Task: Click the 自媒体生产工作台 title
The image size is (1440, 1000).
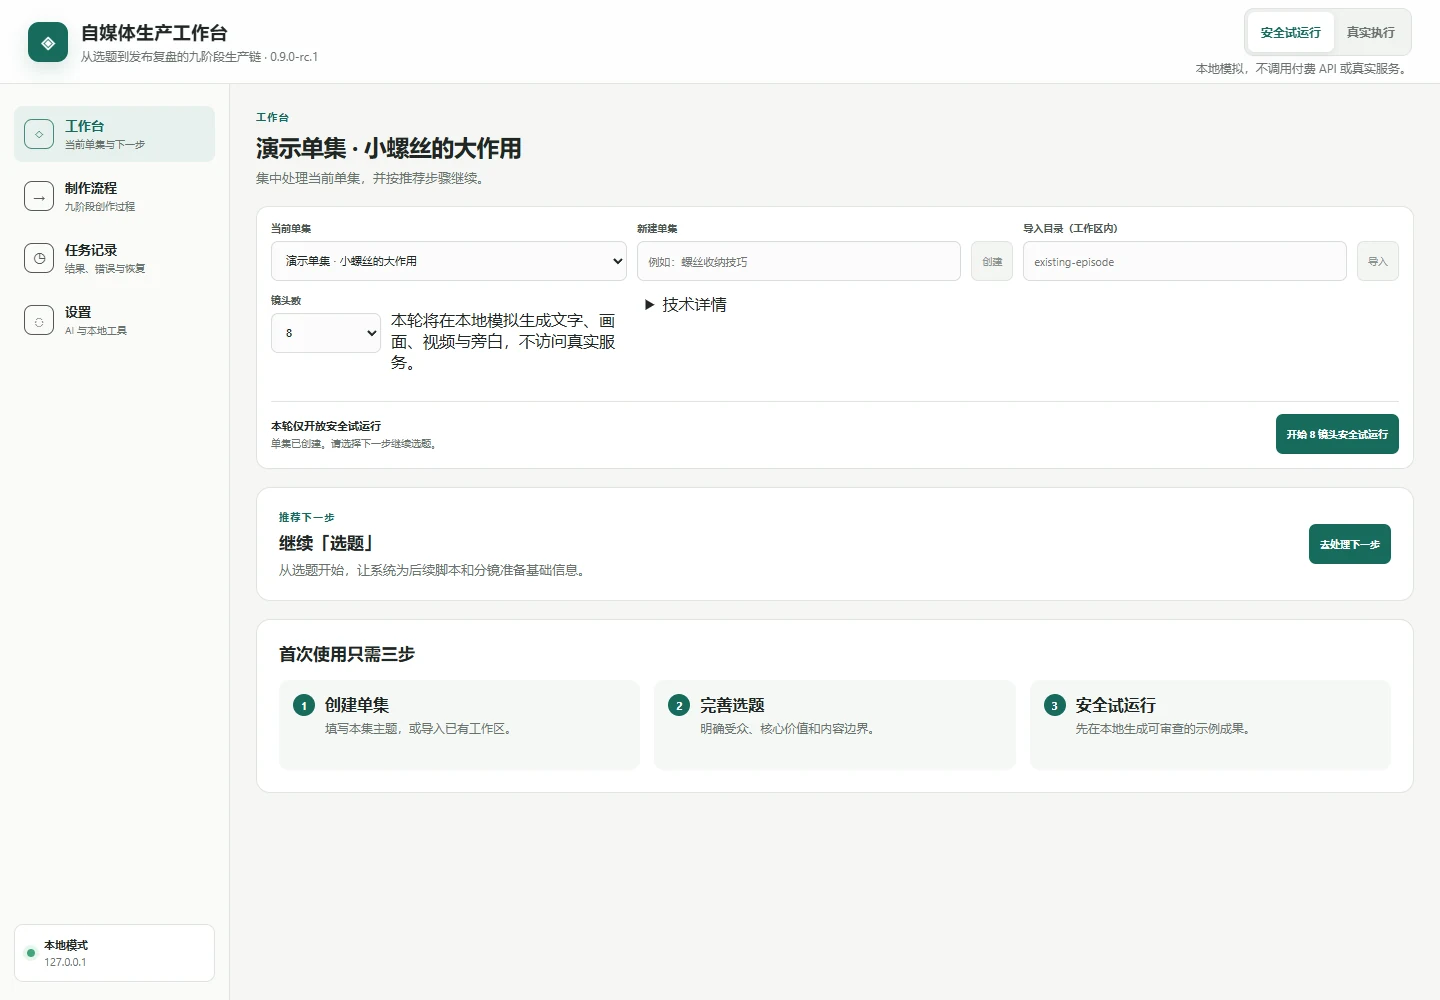Action: pos(154,33)
